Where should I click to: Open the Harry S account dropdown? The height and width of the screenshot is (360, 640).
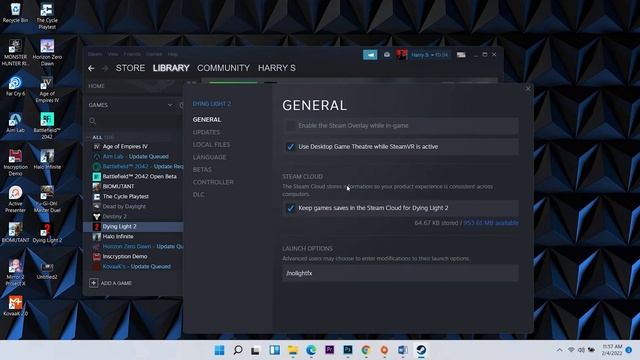tap(429, 55)
